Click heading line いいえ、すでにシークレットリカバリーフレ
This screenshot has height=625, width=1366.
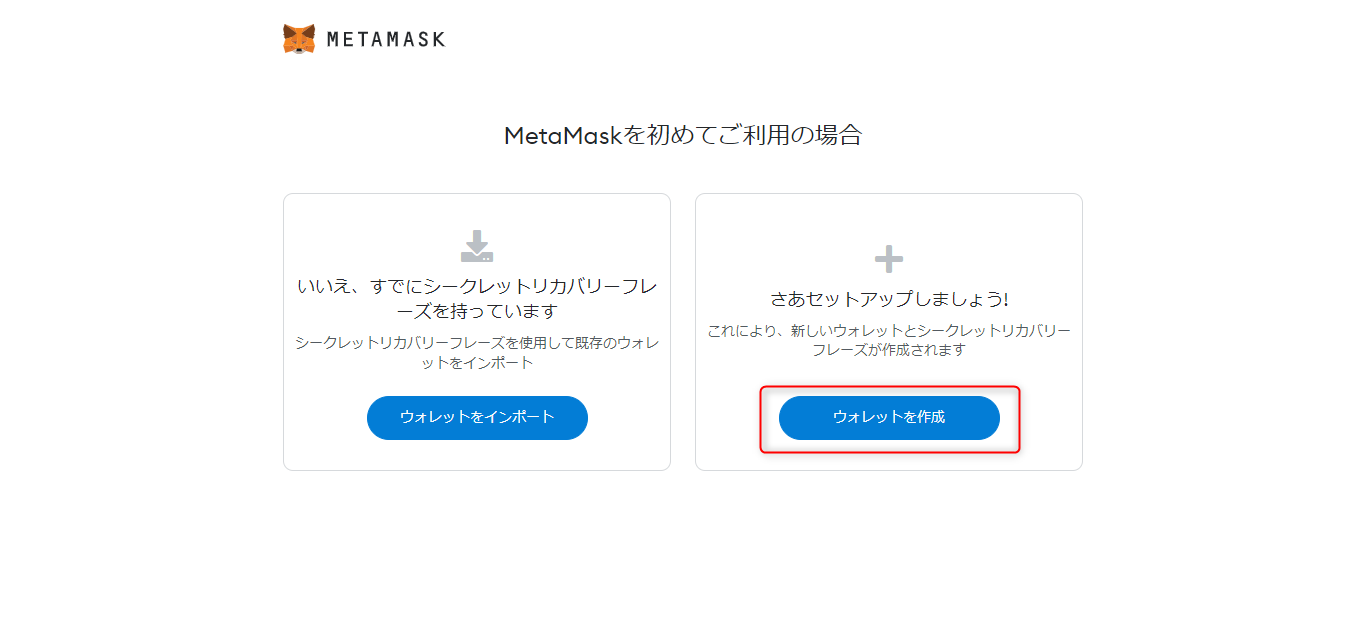(x=477, y=287)
